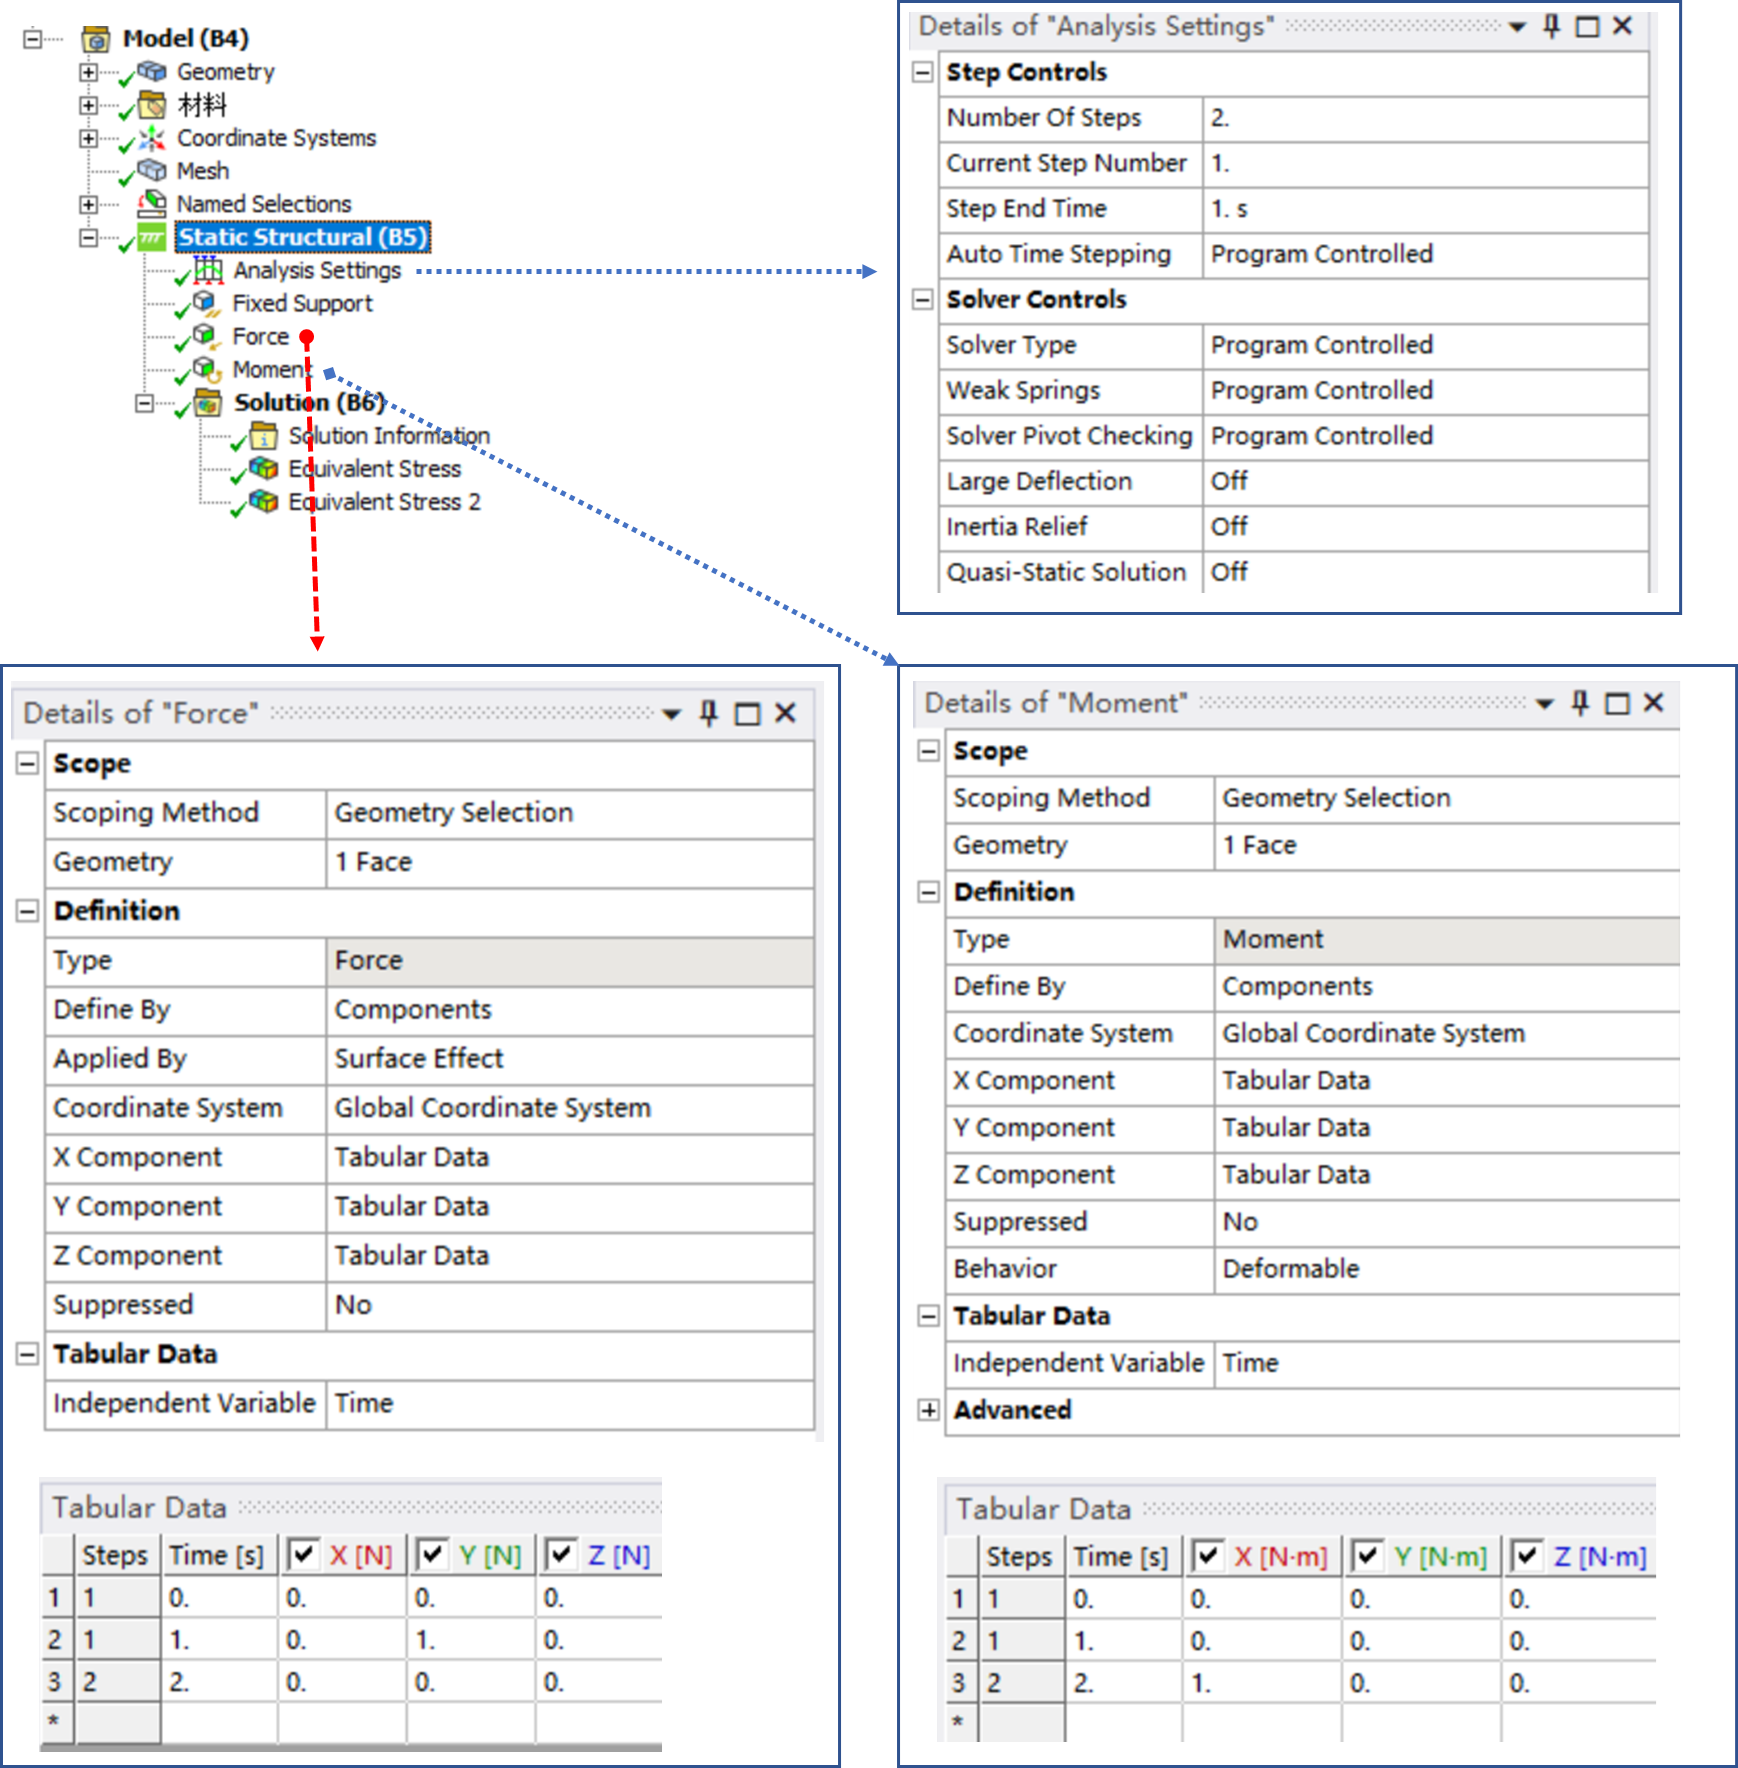Click the Mesh icon in tree
The width and height of the screenshot is (1738, 1768).
[152, 171]
